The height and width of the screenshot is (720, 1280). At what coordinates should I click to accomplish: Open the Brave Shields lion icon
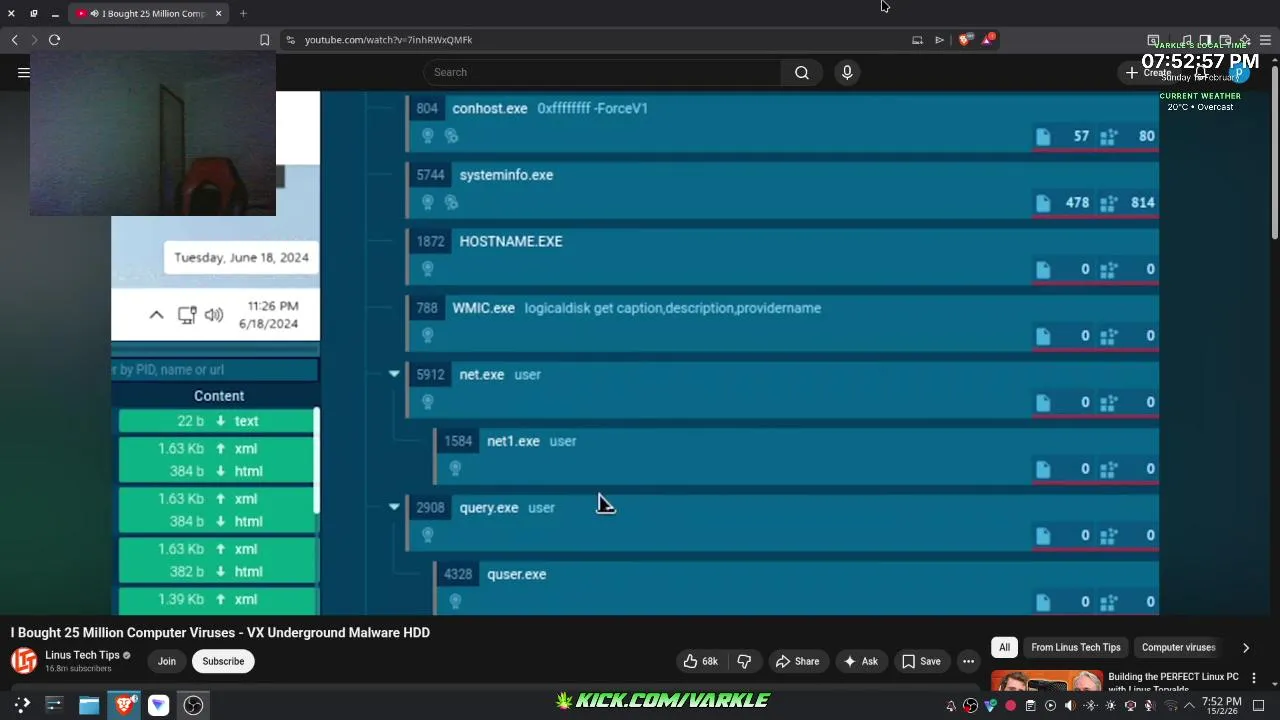(964, 40)
